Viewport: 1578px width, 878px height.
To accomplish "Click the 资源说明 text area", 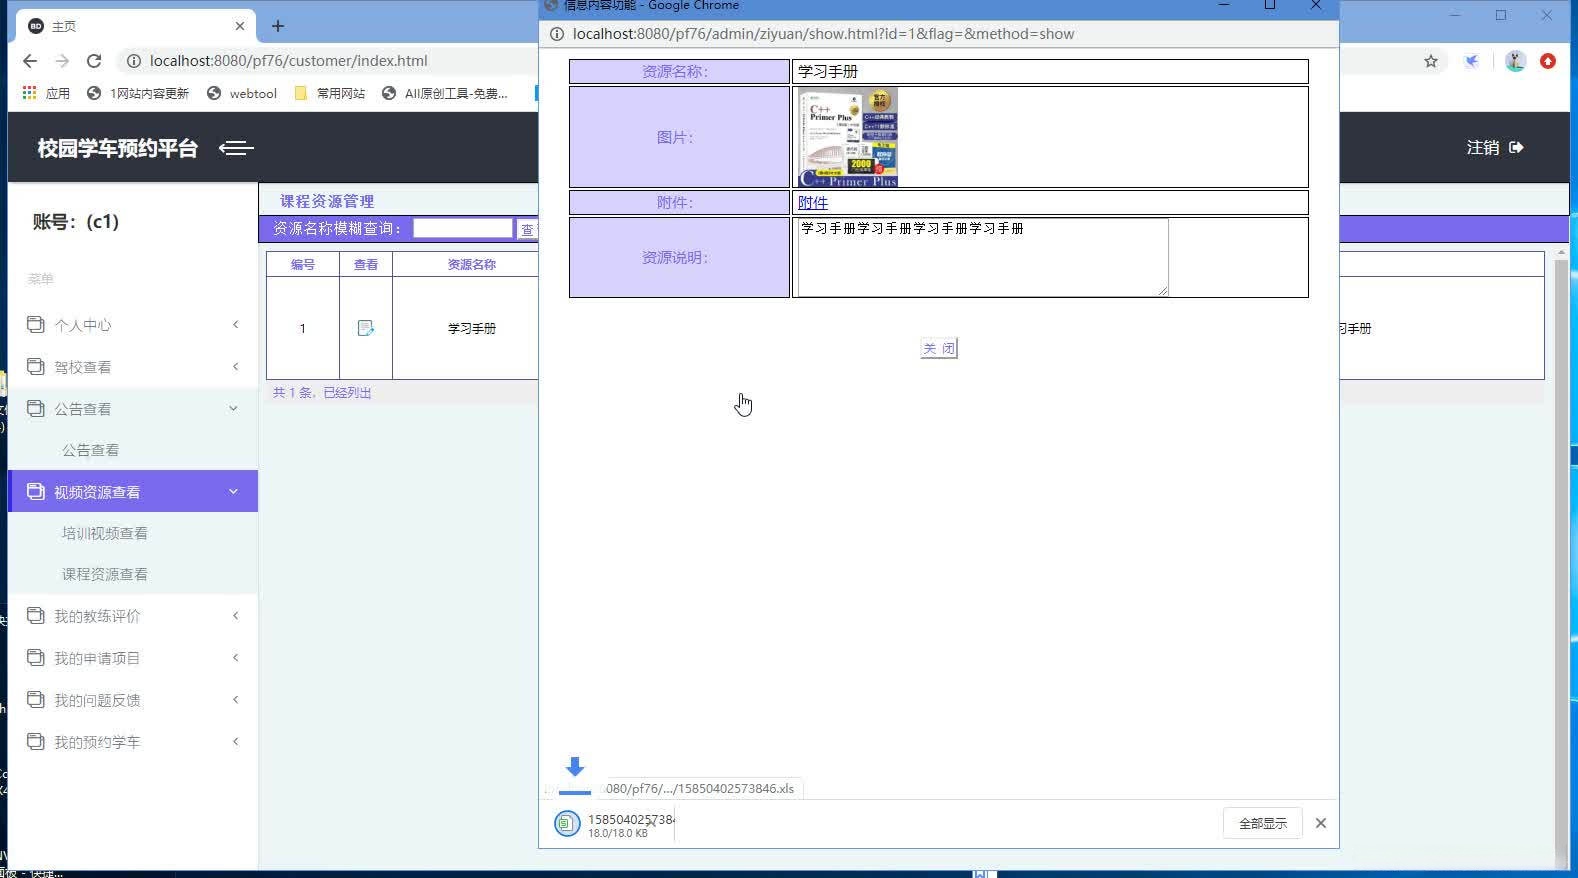I will click(981, 257).
